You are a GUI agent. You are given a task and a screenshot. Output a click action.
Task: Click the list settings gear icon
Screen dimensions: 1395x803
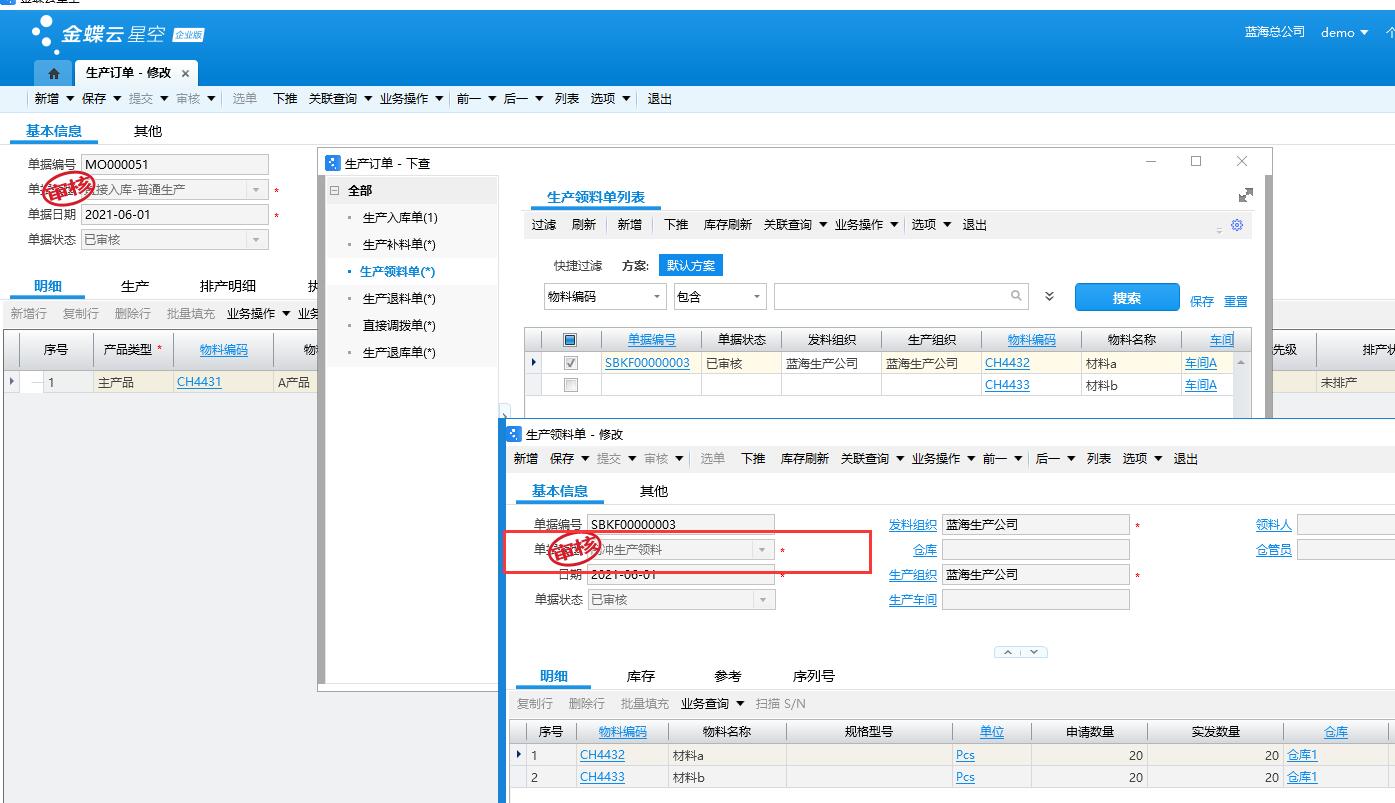(x=1237, y=225)
